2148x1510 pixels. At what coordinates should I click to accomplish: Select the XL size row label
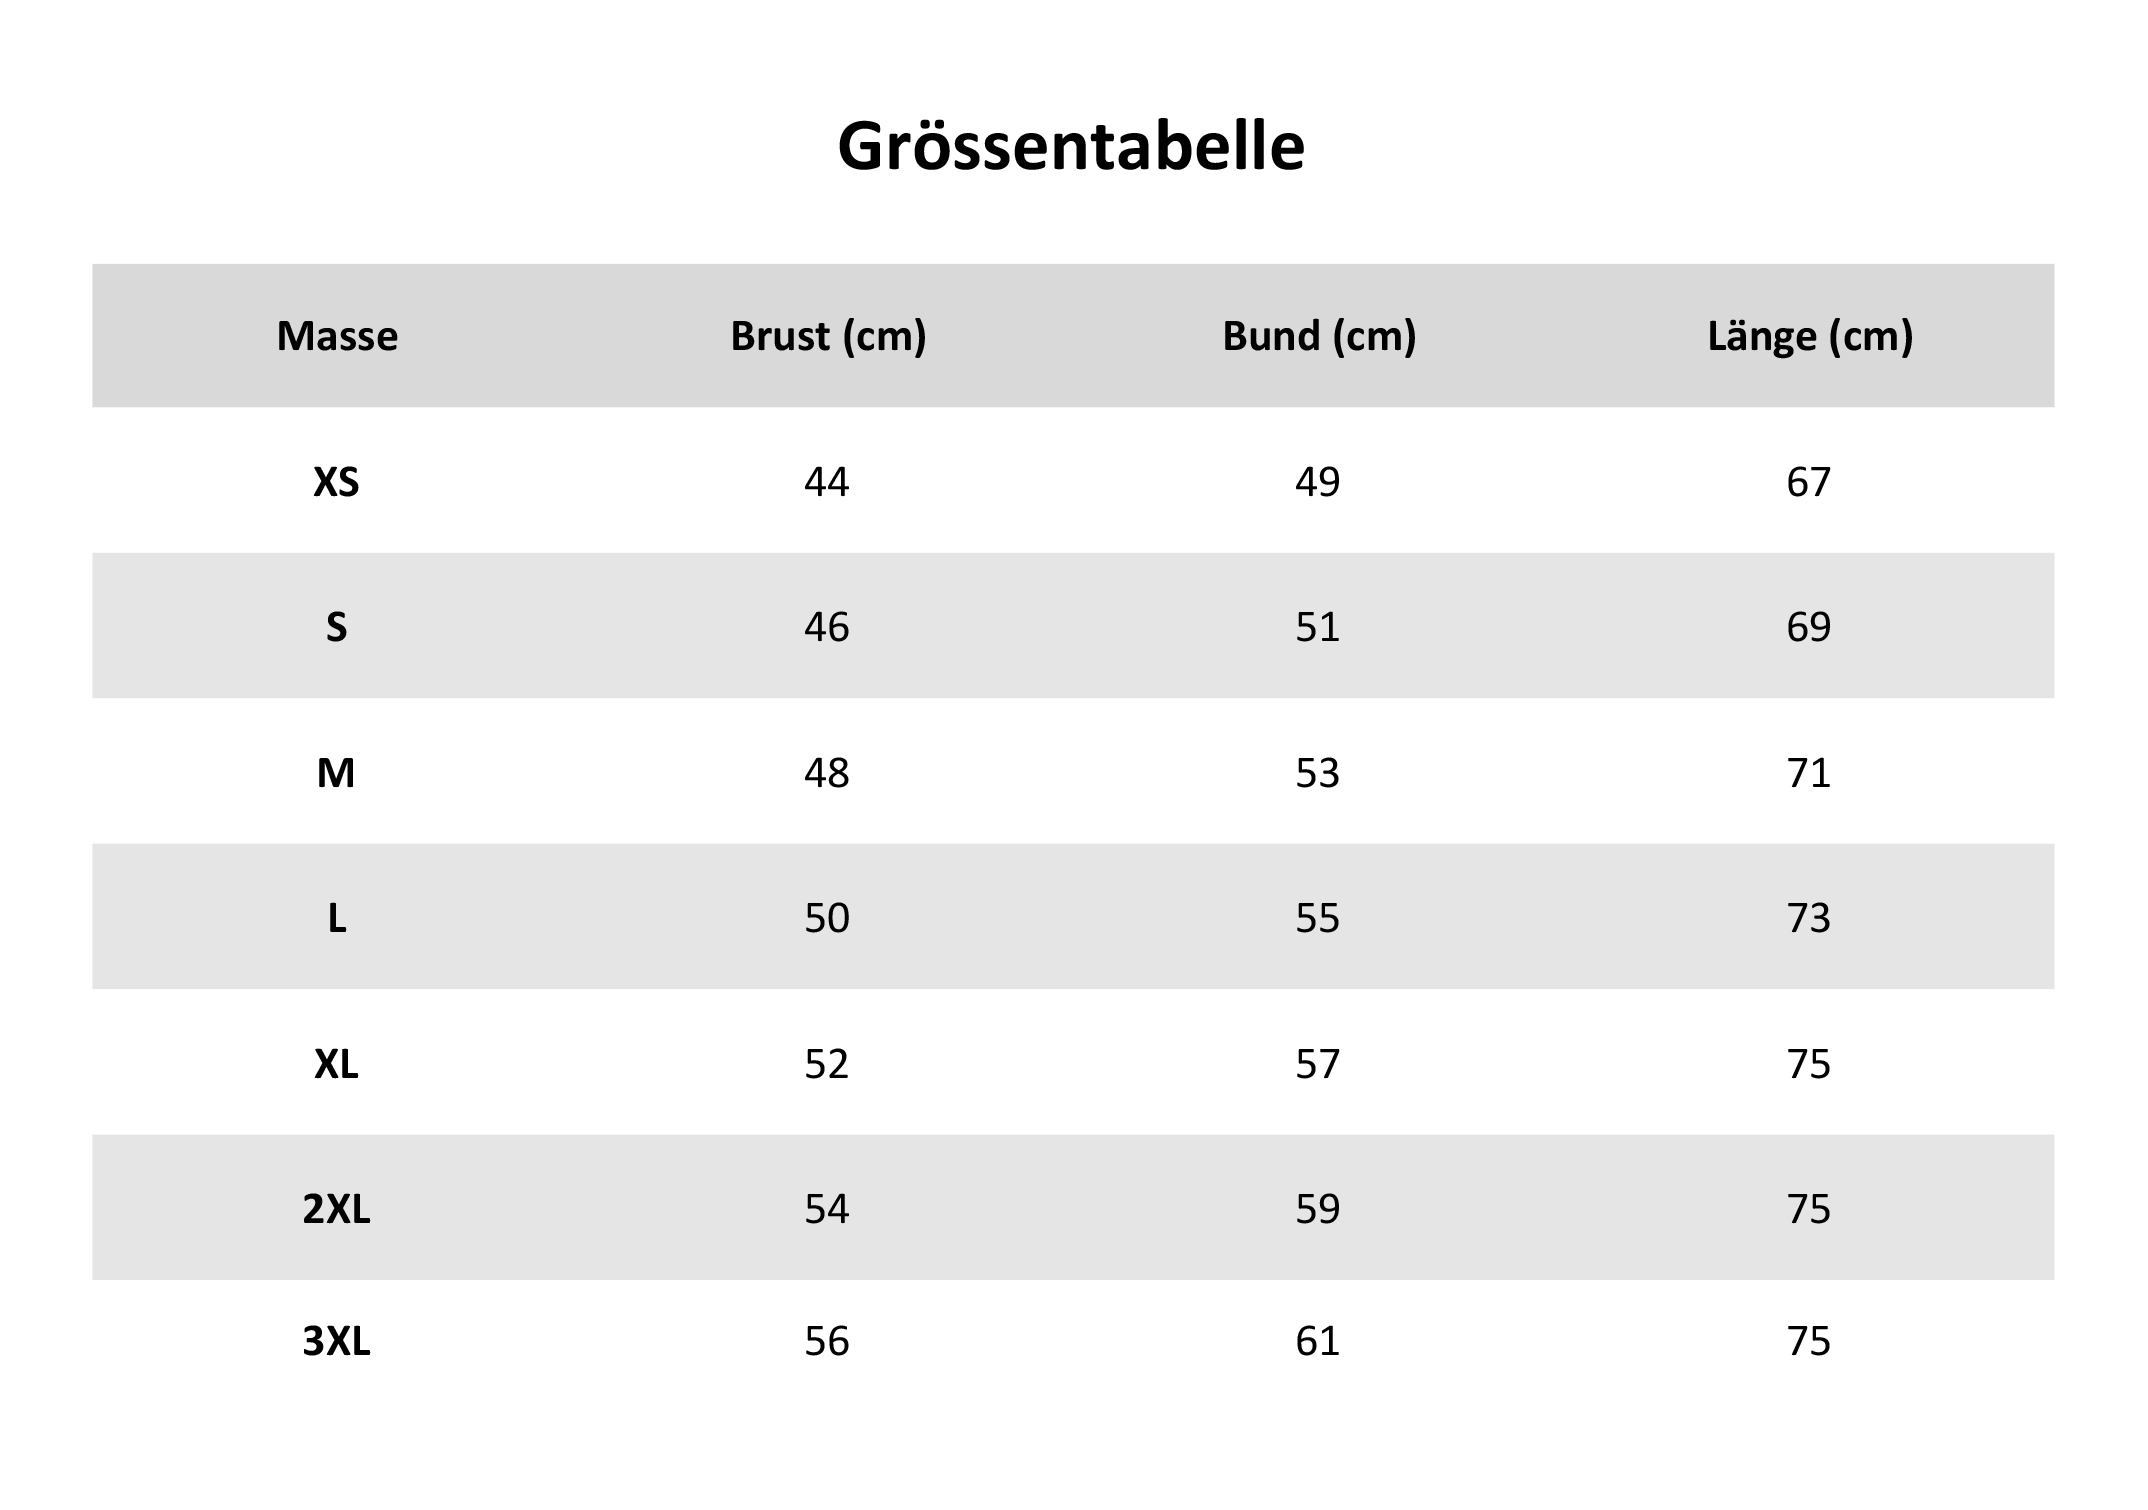(x=336, y=1064)
